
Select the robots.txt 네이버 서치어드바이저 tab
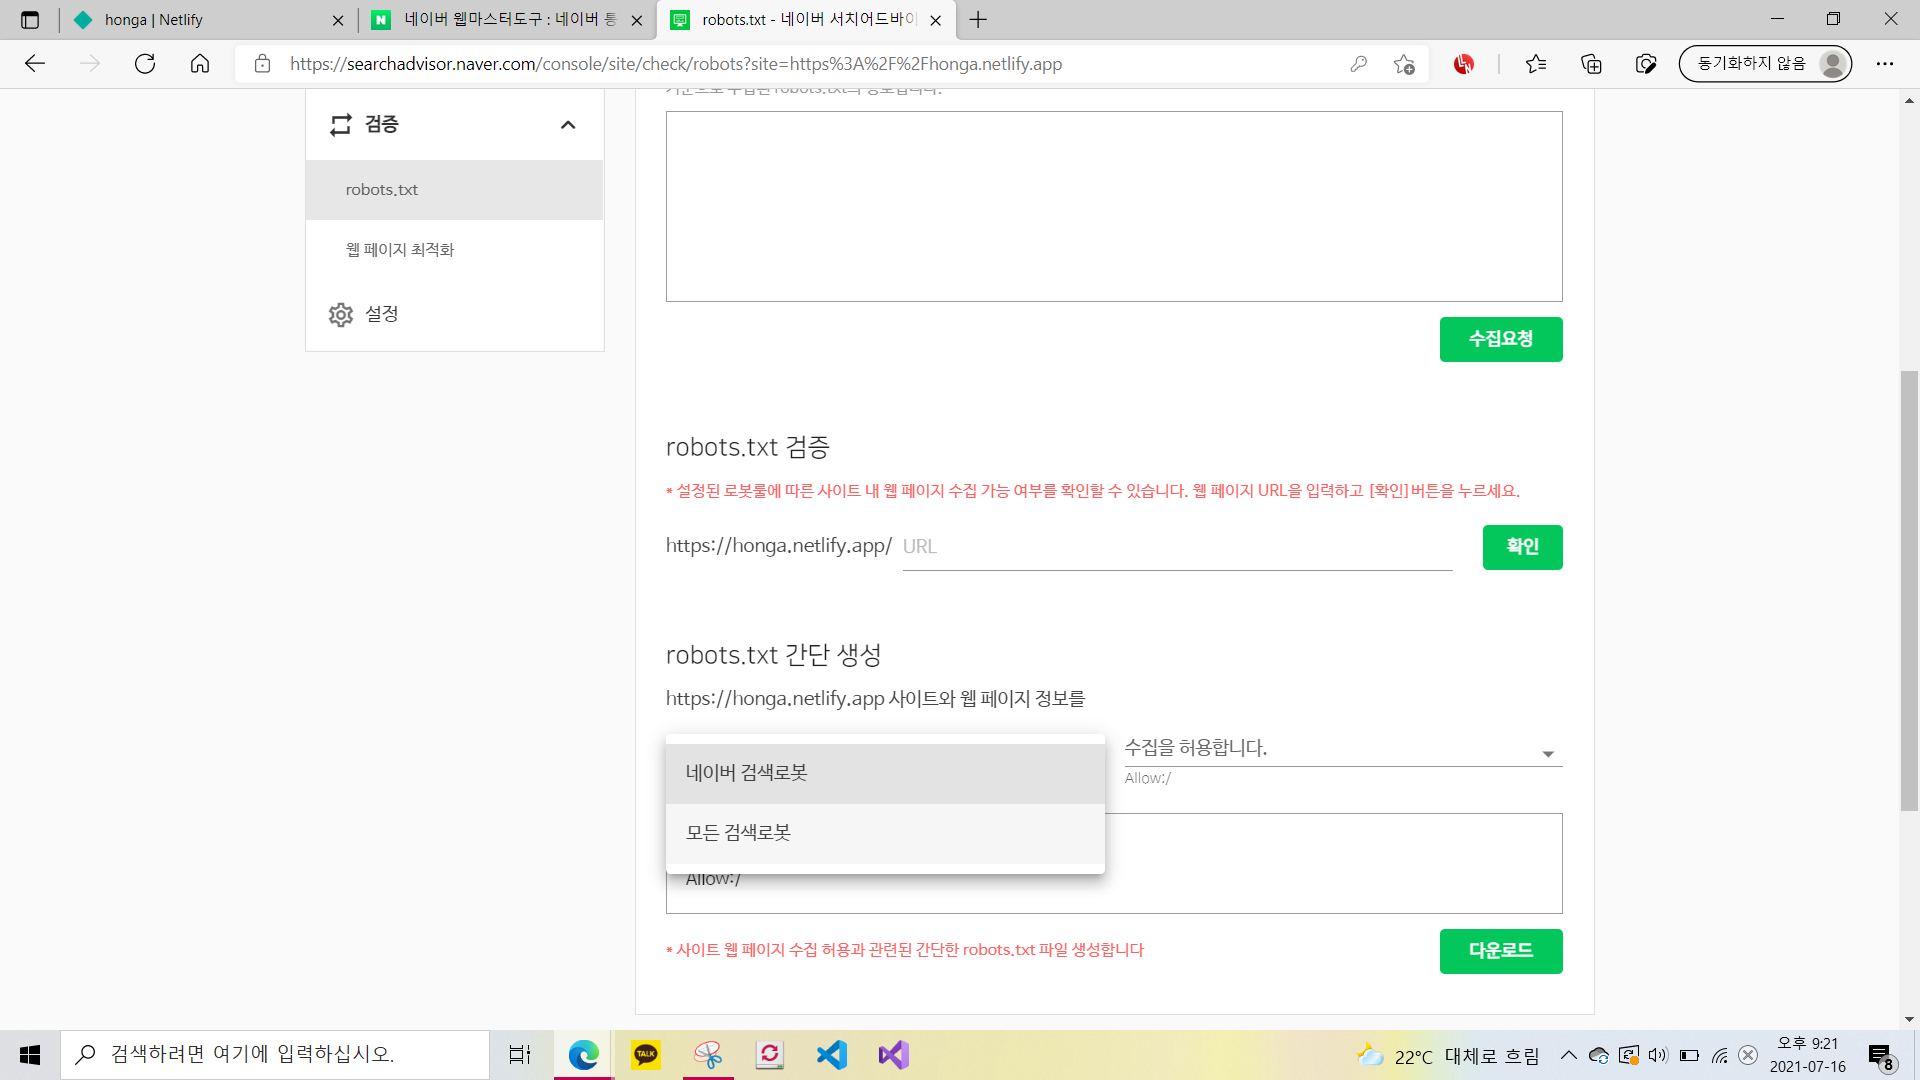coord(806,20)
